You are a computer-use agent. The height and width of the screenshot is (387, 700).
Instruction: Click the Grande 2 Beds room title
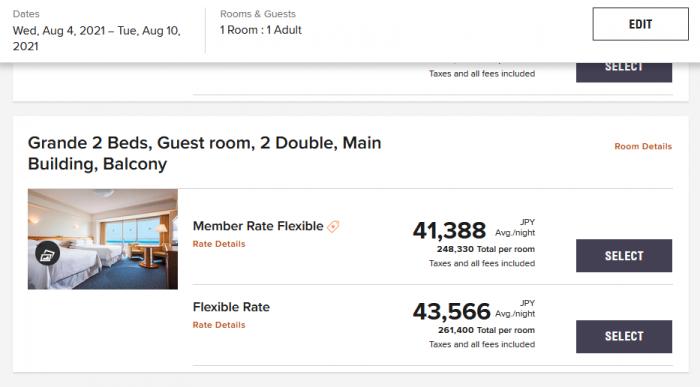(x=204, y=153)
